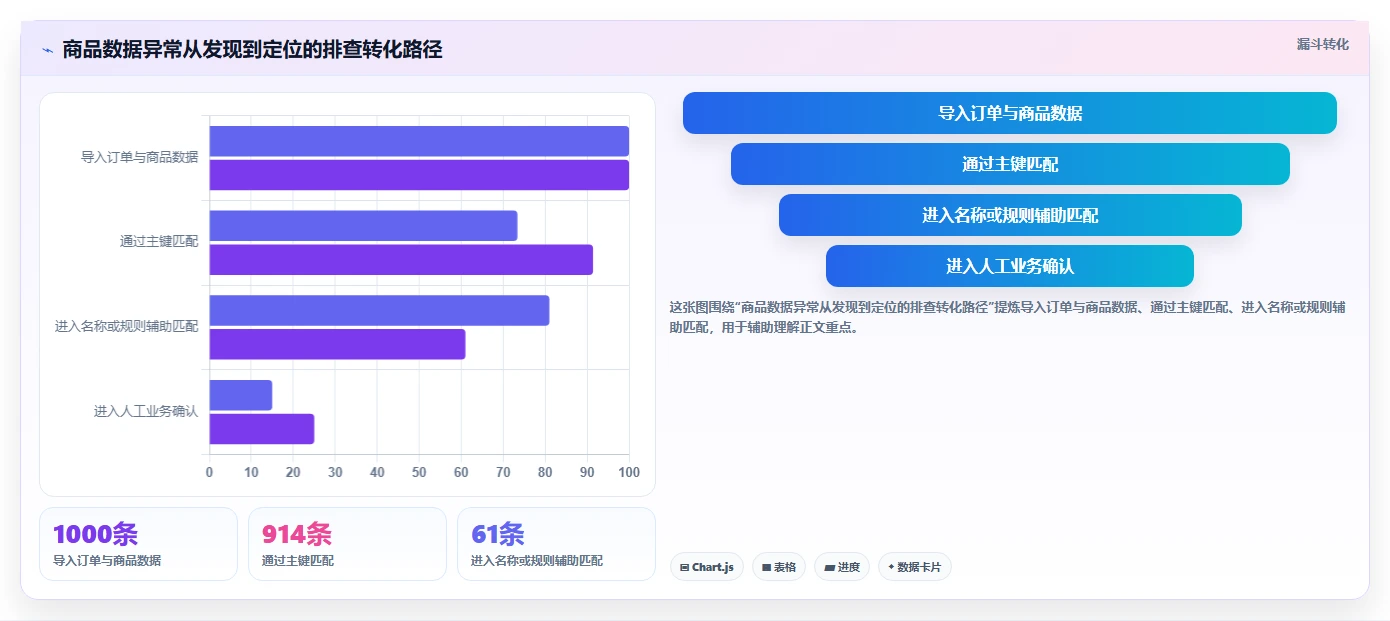
Task: Click the x-axis tick label 70
Action: point(503,472)
